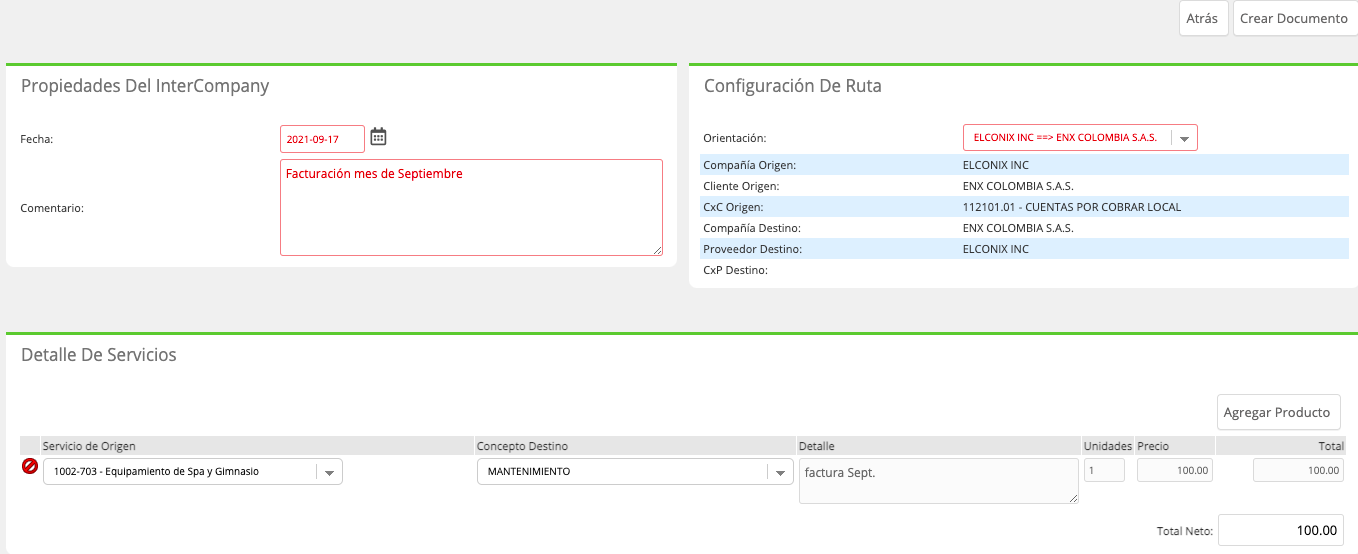Click the 'Fecha:' label
1358x554 pixels.
coord(37,139)
